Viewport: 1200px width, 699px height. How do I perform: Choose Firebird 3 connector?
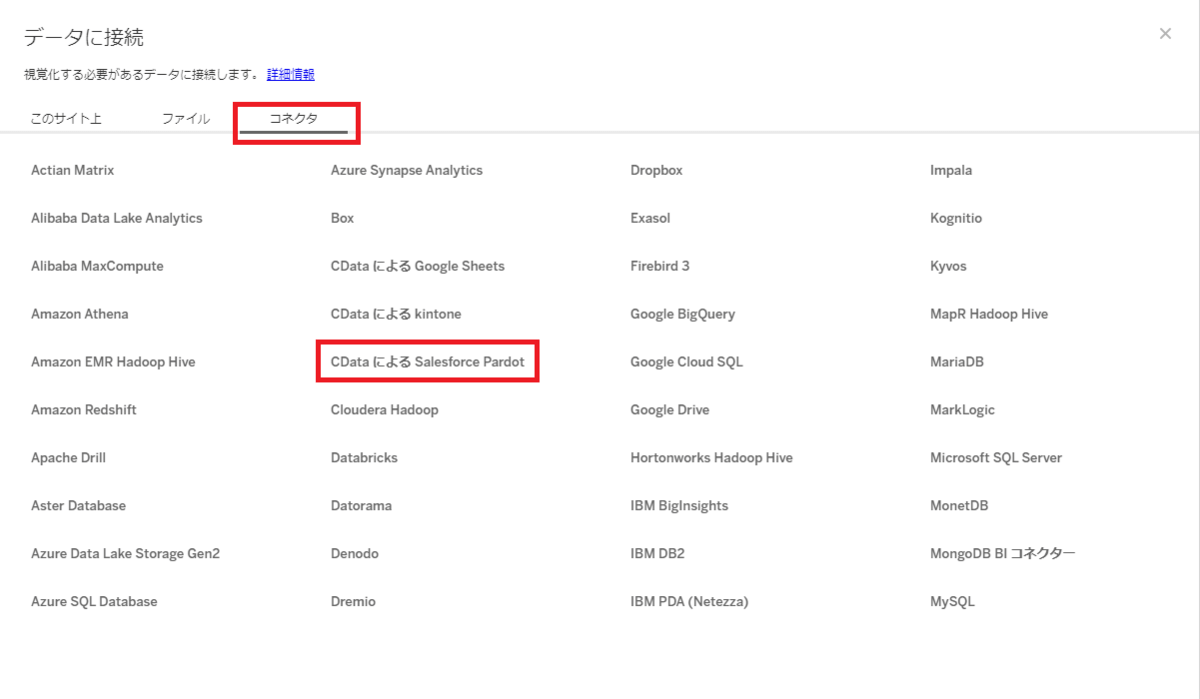click(660, 266)
